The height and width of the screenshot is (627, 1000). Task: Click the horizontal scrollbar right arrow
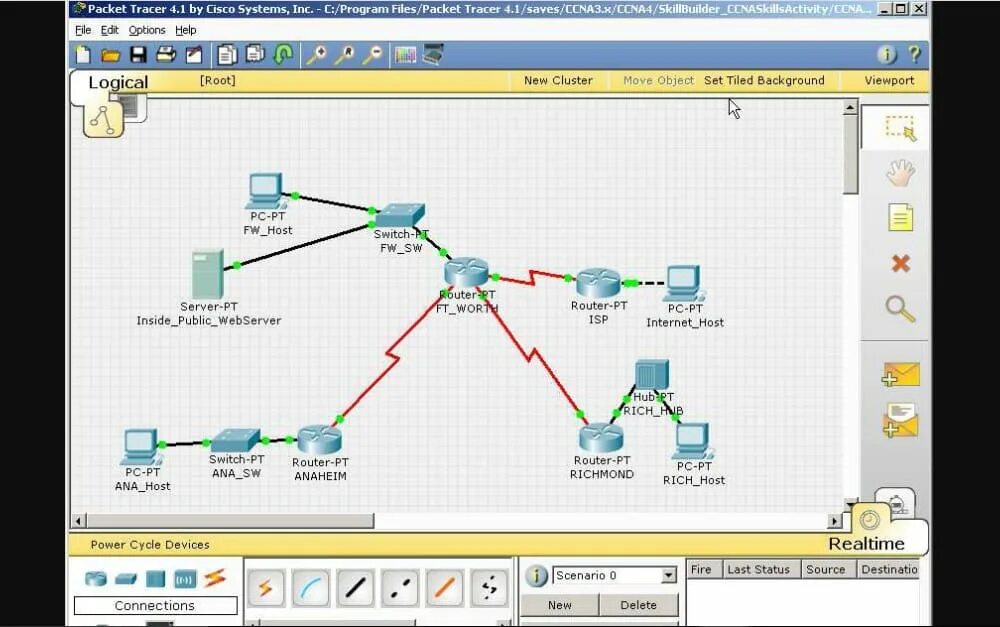[x=834, y=521]
